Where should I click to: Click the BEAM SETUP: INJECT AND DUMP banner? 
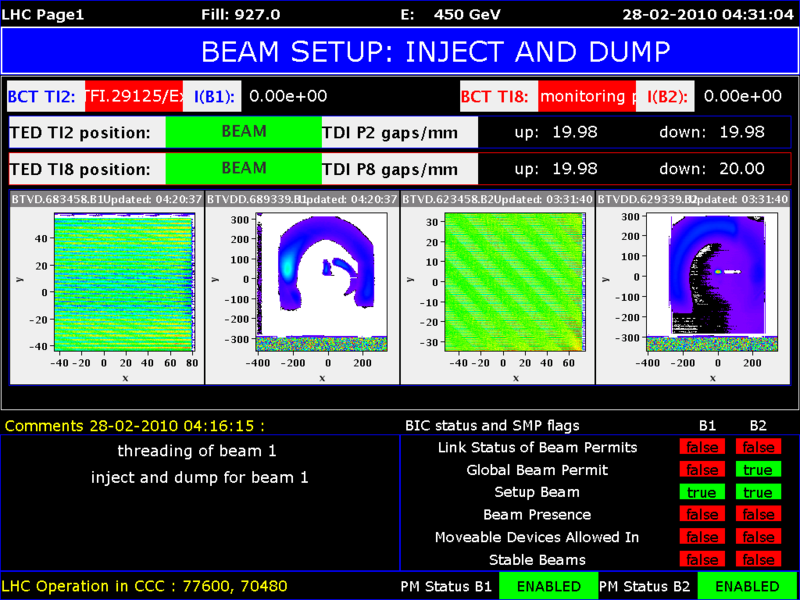click(x=399, y=51)
